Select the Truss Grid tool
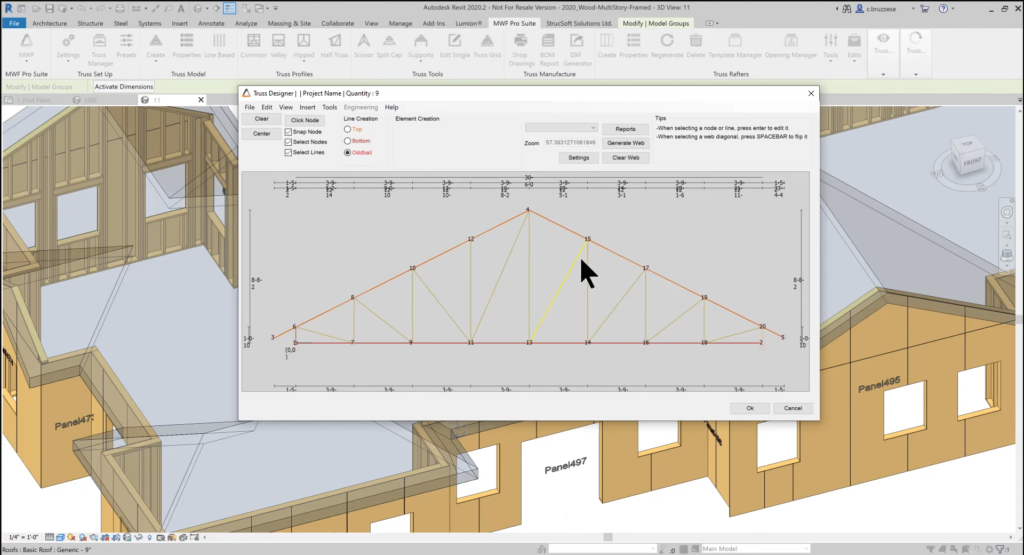1024x555 pixels. 487,46
